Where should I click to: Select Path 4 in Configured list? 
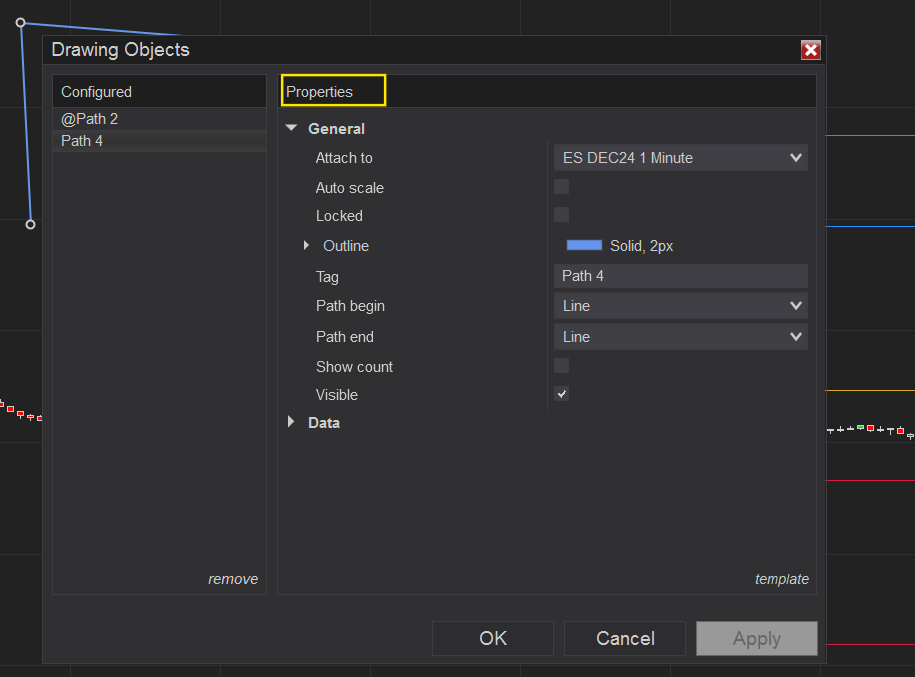[159, 141]
